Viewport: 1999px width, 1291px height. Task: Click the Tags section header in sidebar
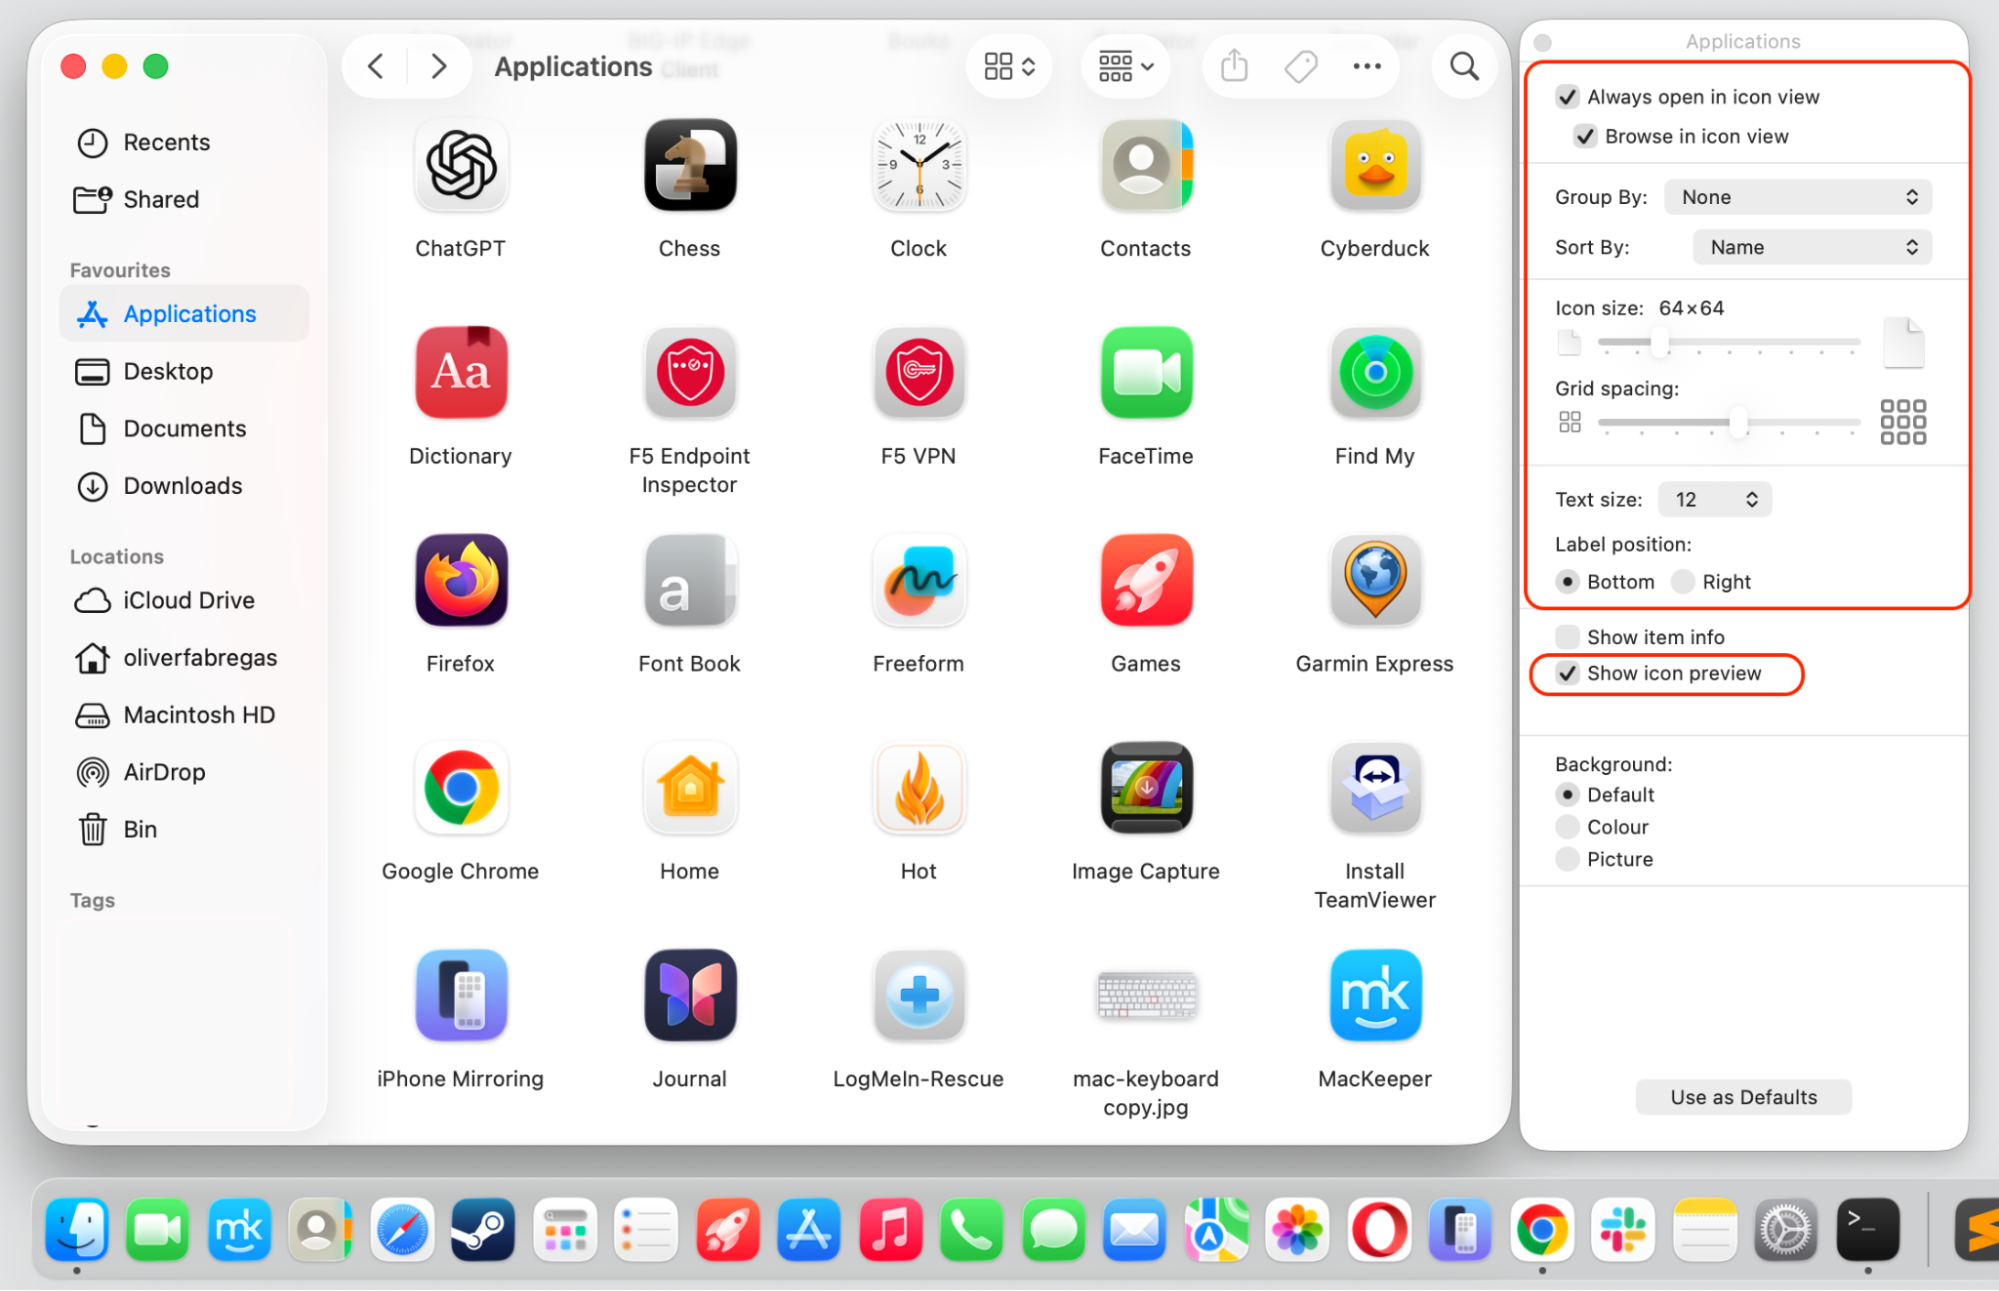tap(92, 900)
